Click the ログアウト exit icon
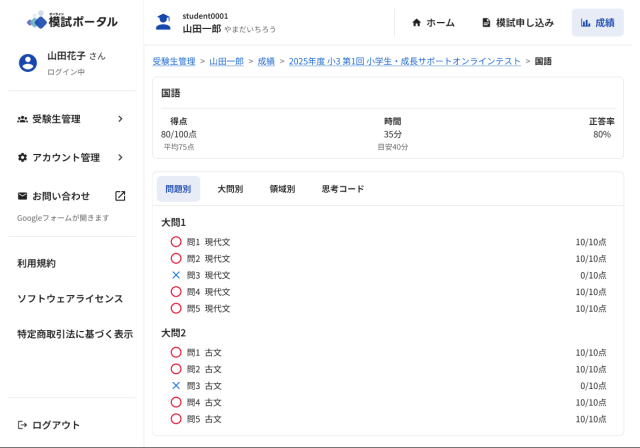640x448 pixels. (x=22, y=425)
